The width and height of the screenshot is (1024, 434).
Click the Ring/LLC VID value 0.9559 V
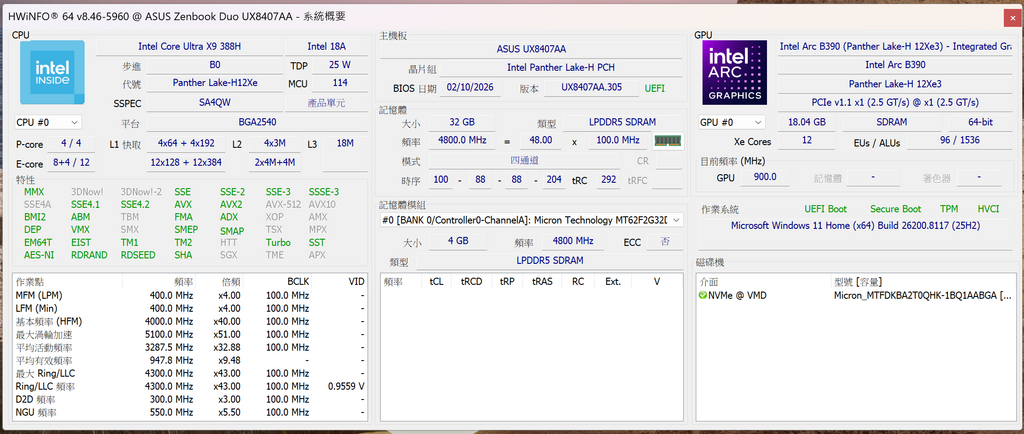pyautogui.click(x=346, y=386)
